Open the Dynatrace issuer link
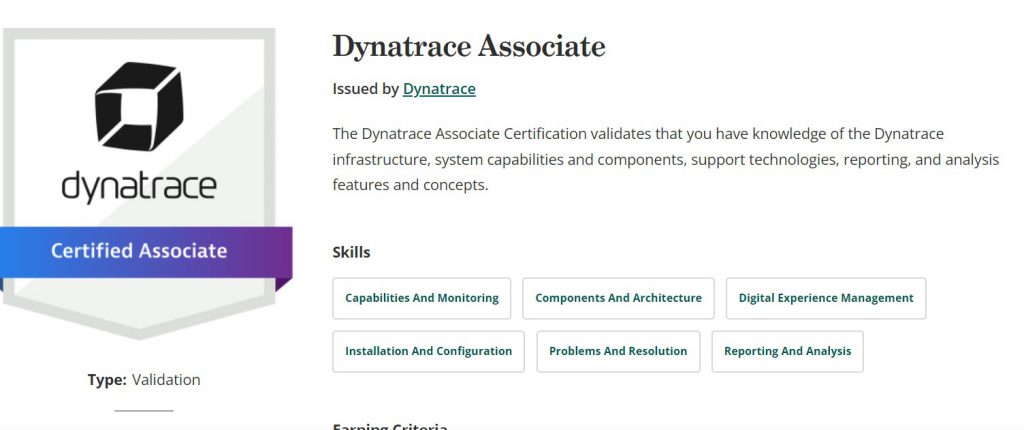 tap(439, 89)
